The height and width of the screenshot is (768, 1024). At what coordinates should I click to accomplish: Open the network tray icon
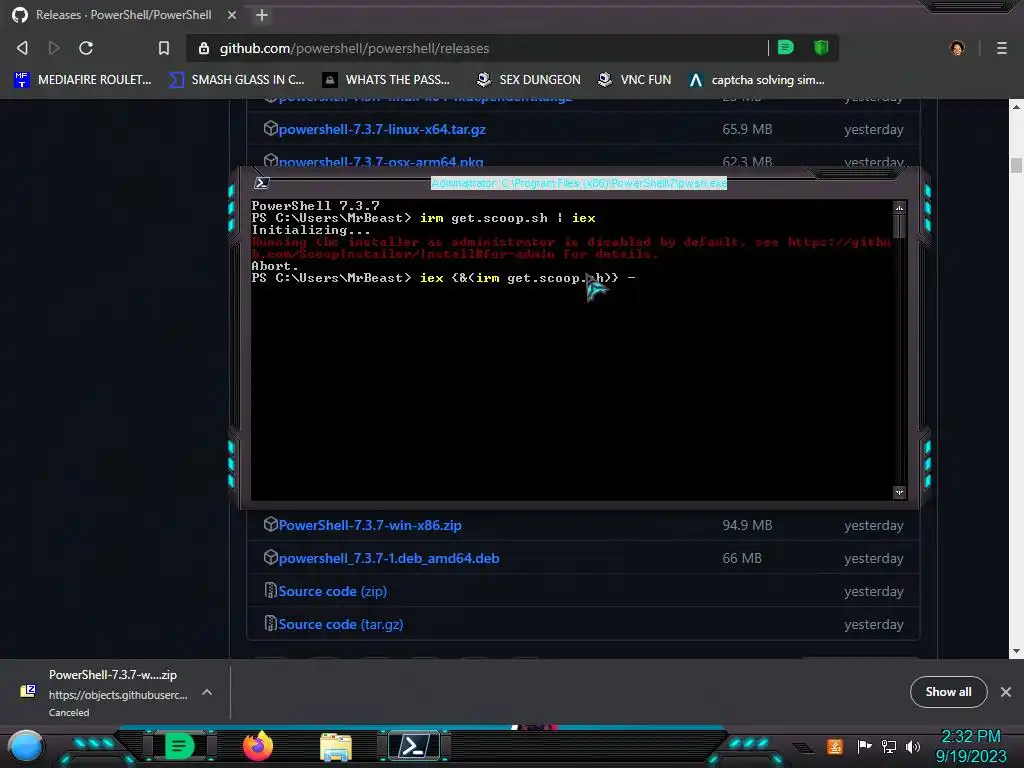[889, 746]
